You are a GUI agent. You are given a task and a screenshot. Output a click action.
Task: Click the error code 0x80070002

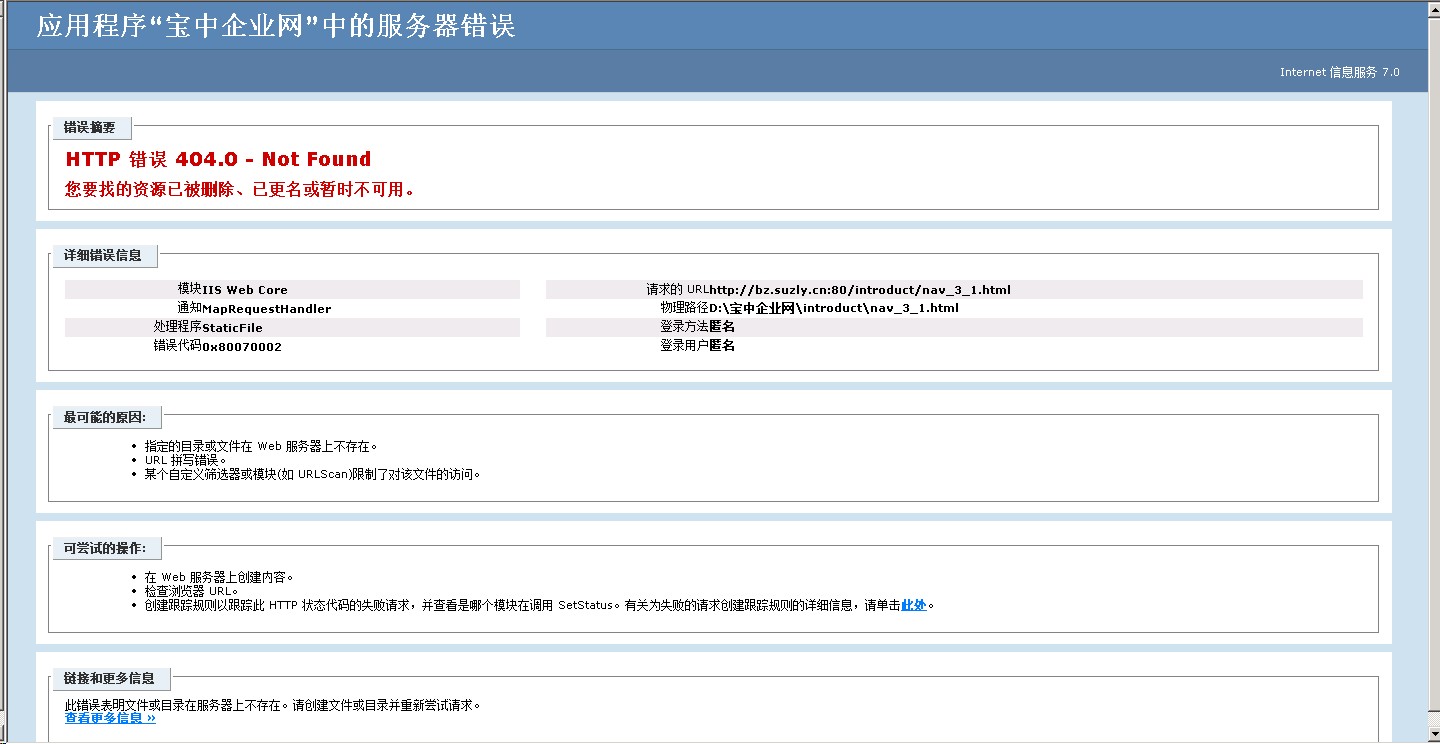(x=242, y=347)
